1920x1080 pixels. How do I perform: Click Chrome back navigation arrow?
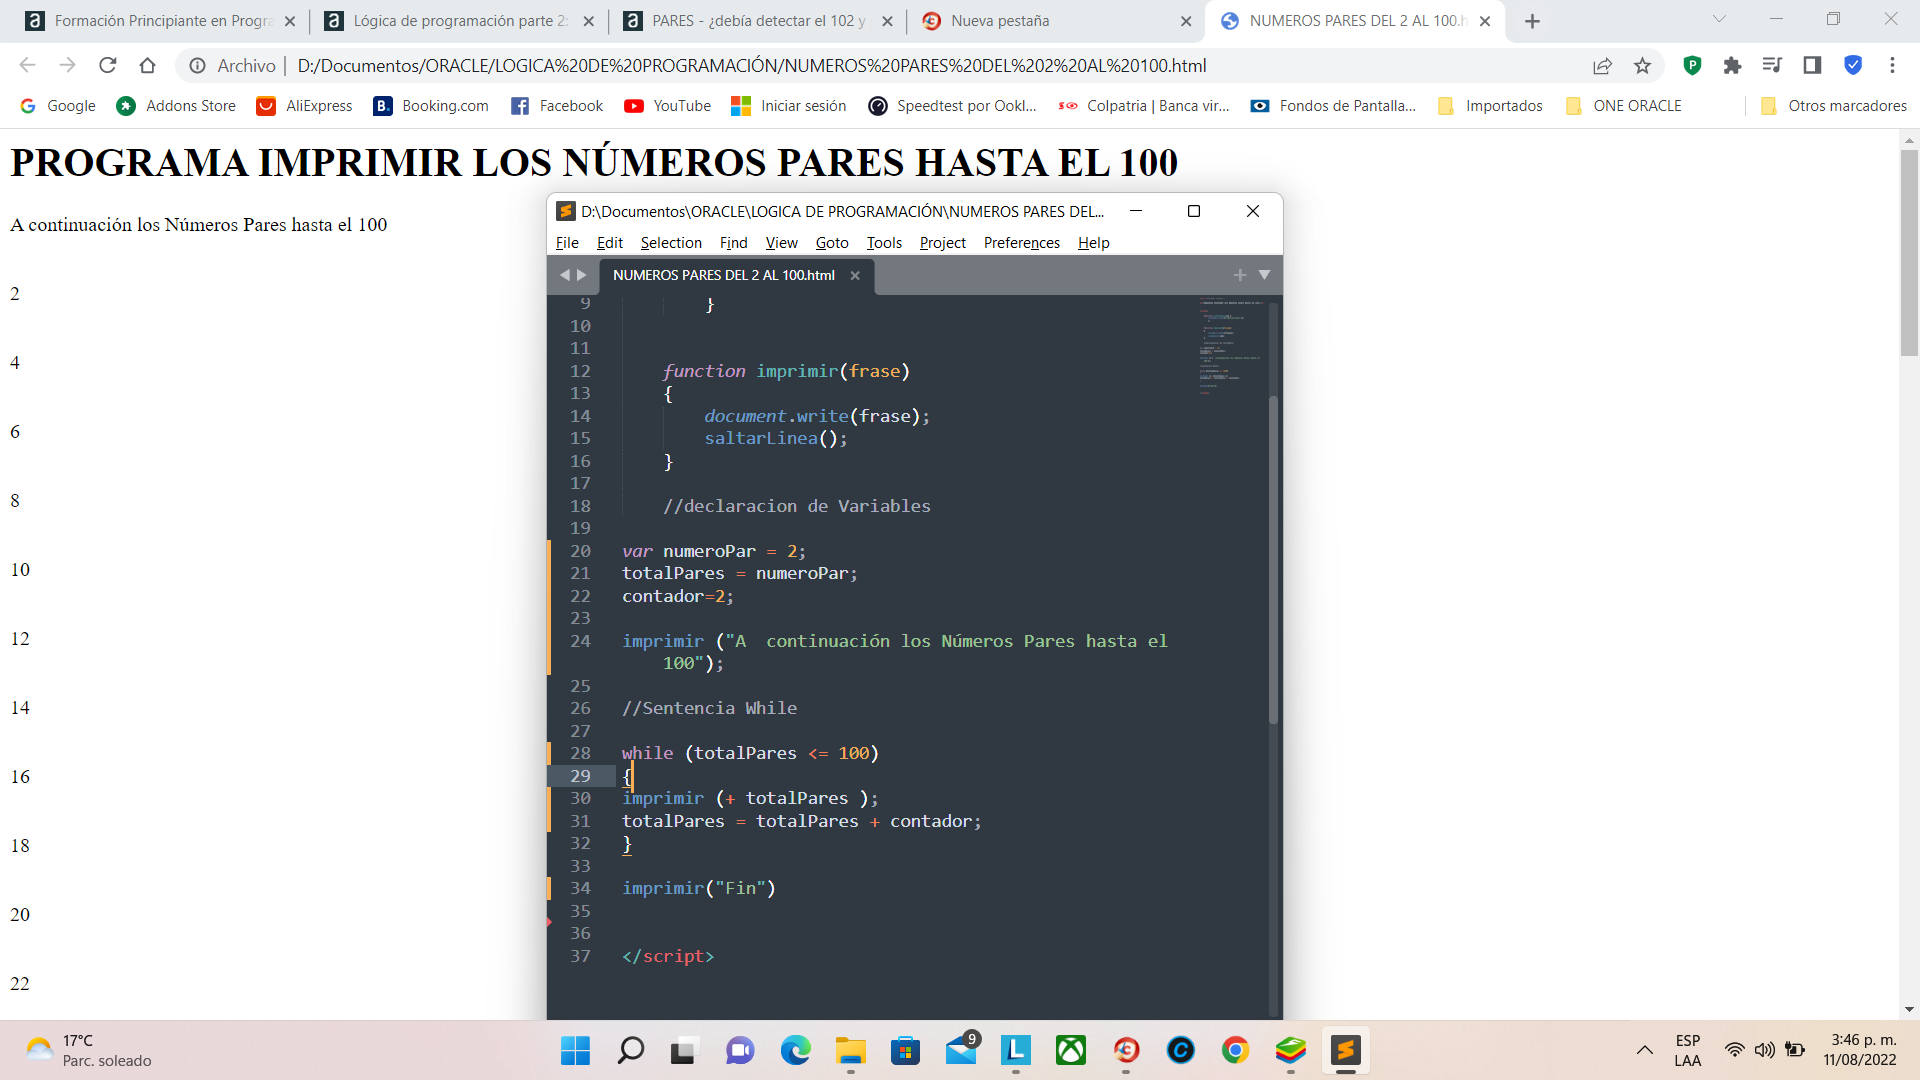point(27,65)
